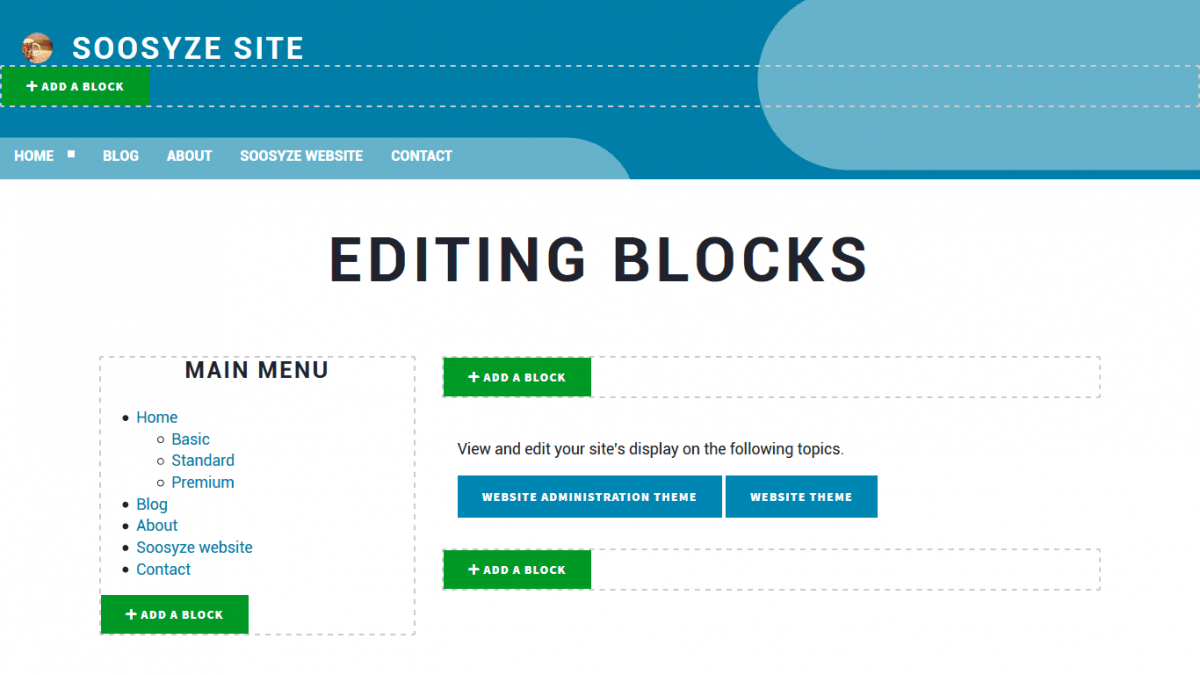This screenshot has width=1200, height=675.
Task: Open the Blog link in Main Menu list
Action: click(x=152, y=504)
